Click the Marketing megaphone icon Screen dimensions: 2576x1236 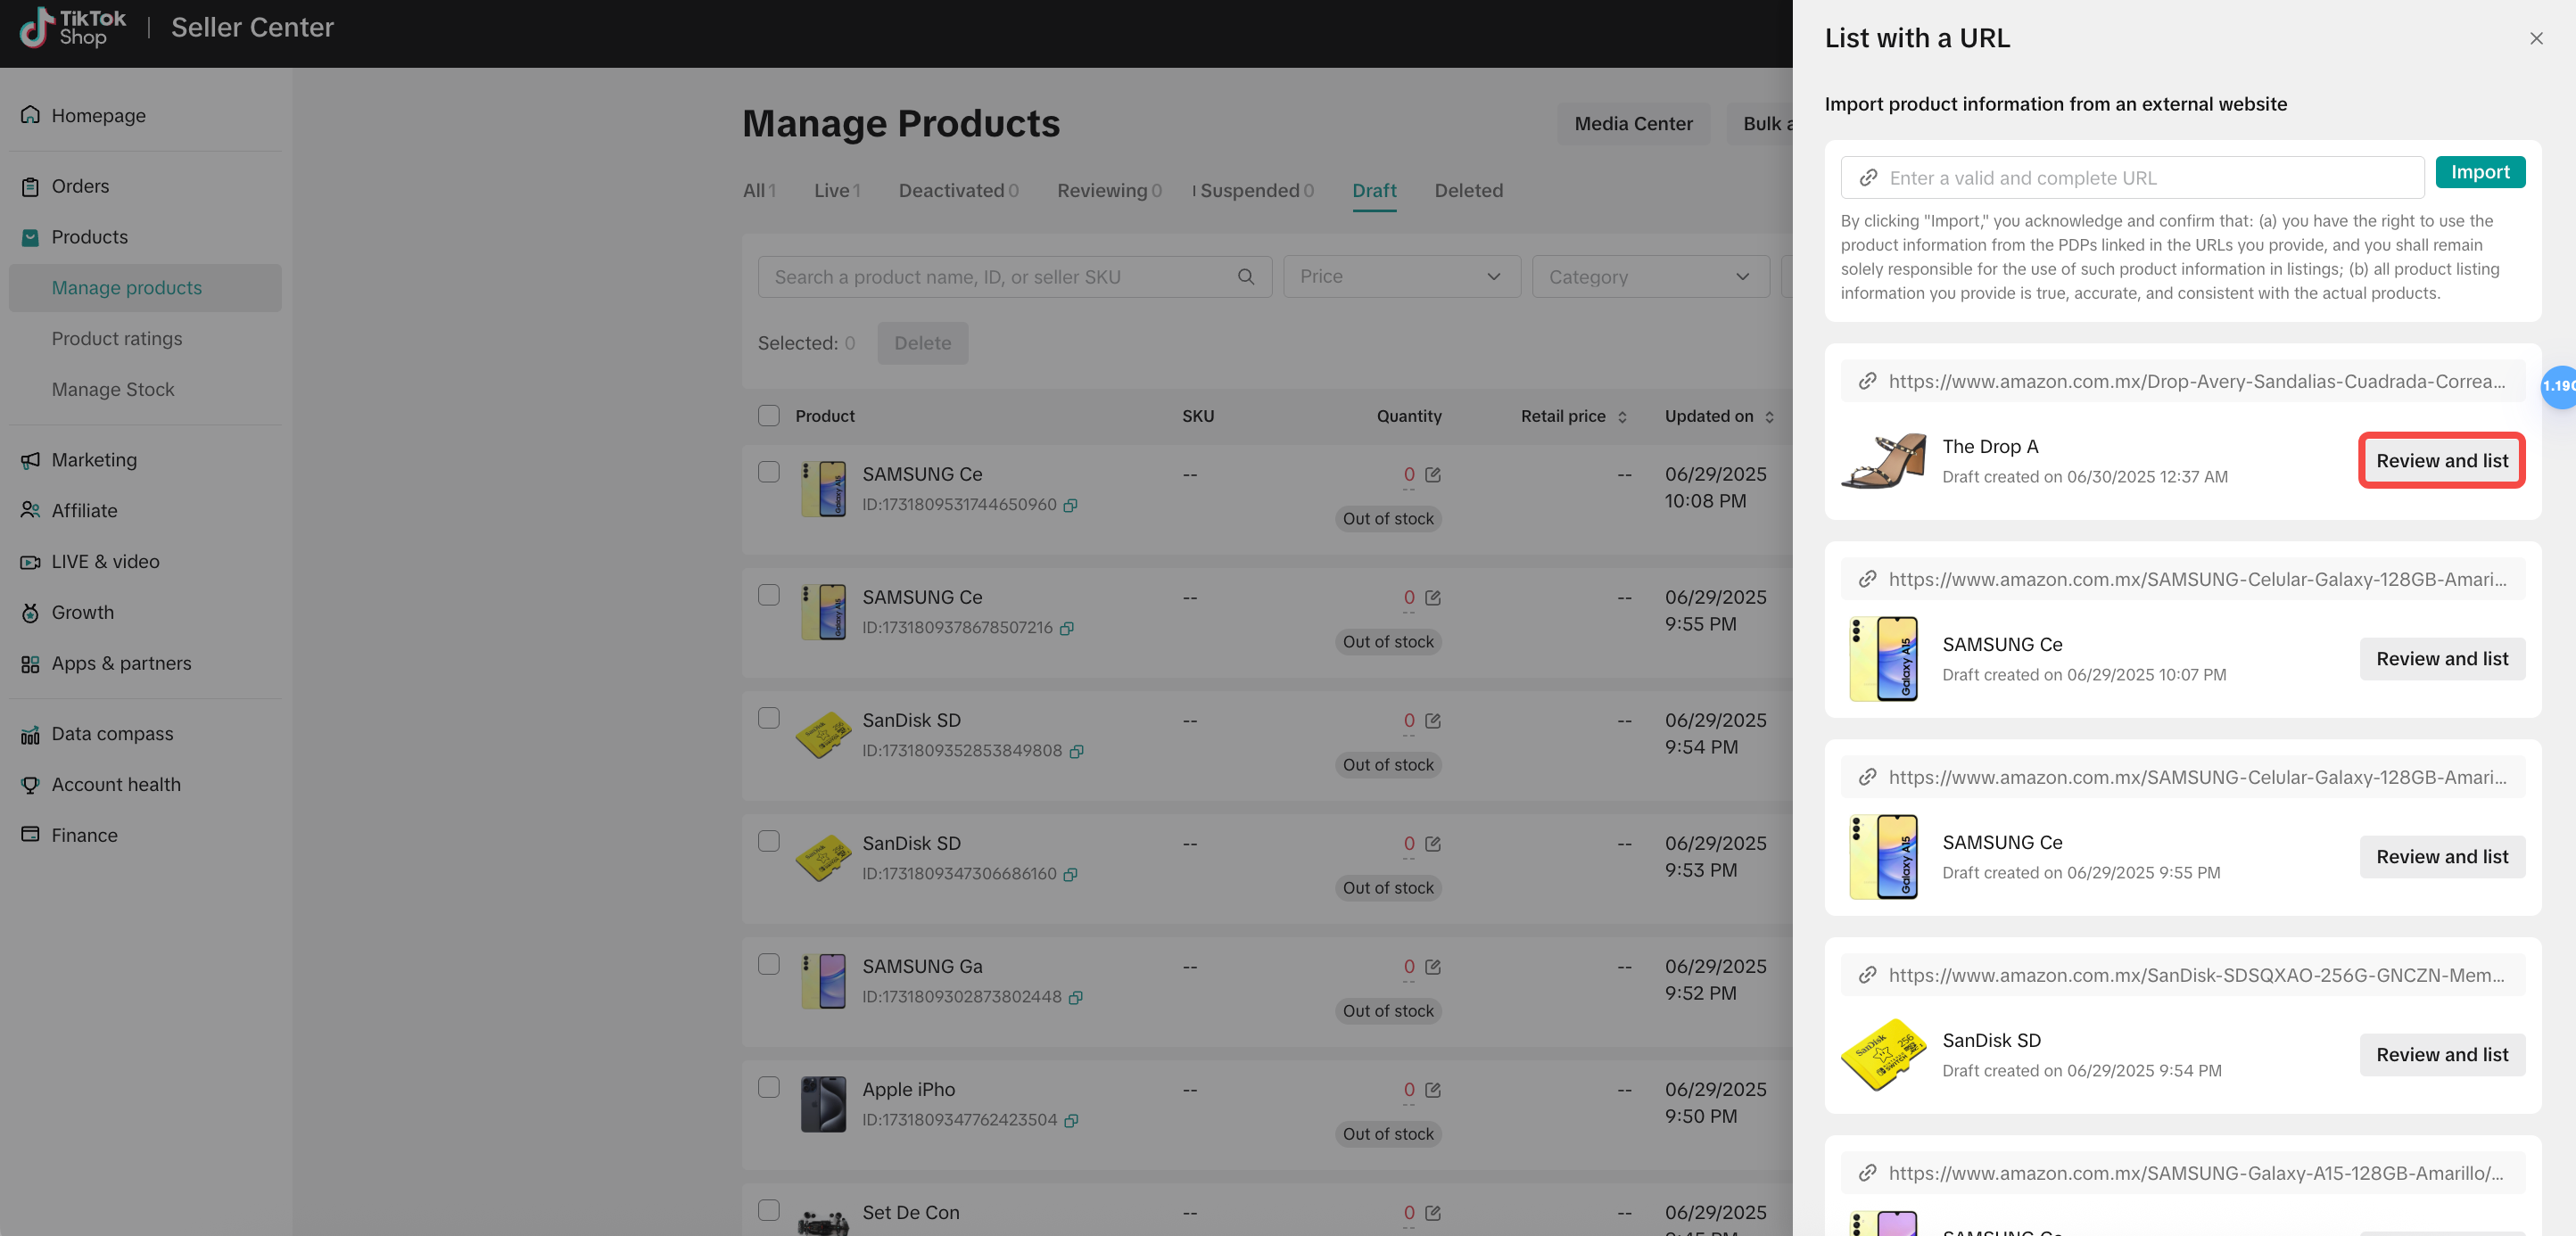[x=31, y=460]
